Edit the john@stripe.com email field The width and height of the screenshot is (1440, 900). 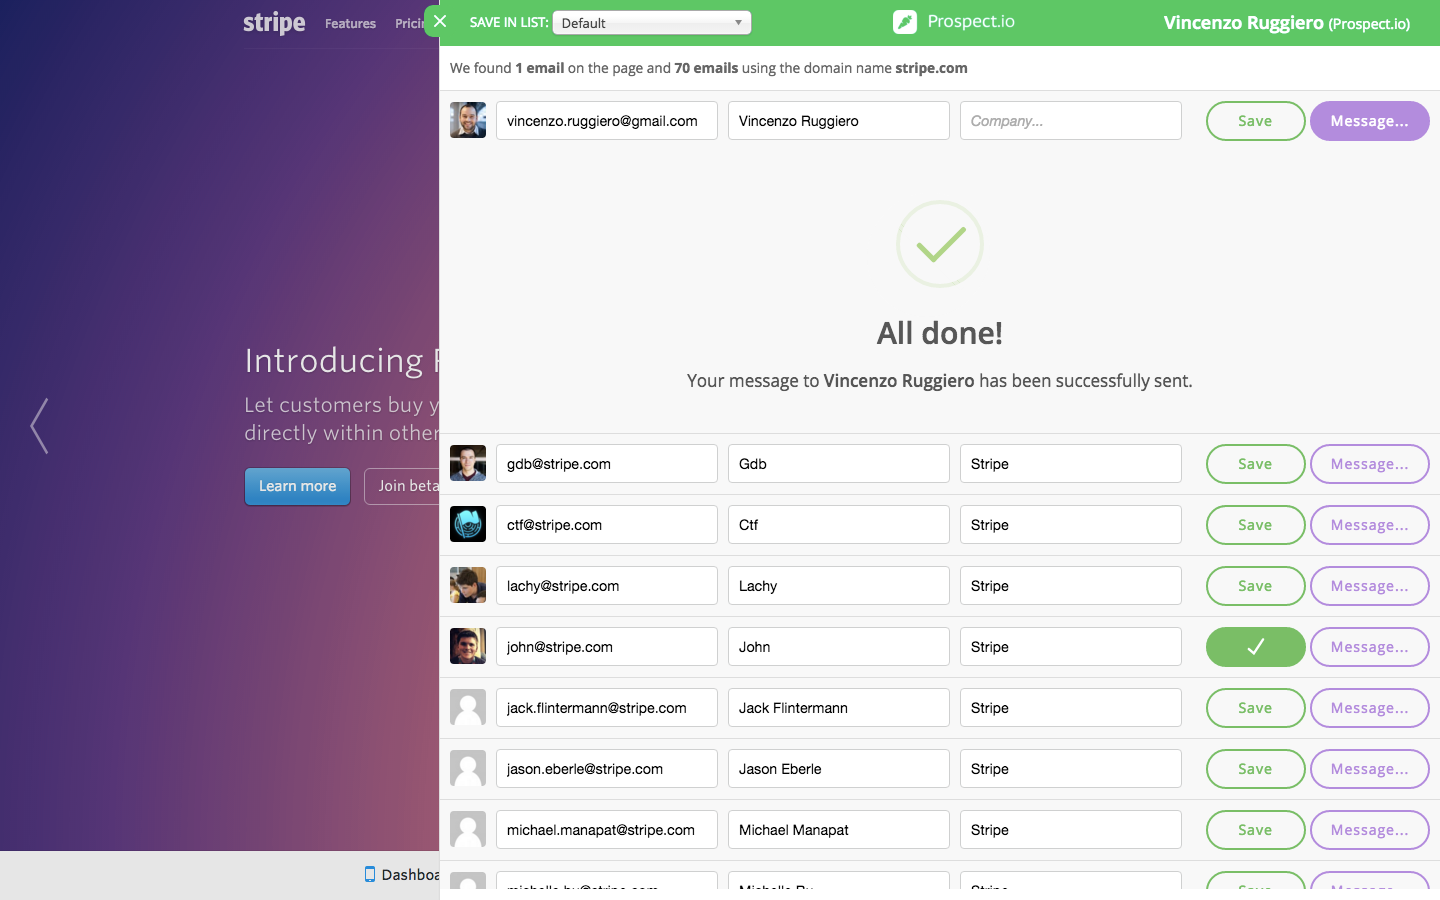coord(607,647)
